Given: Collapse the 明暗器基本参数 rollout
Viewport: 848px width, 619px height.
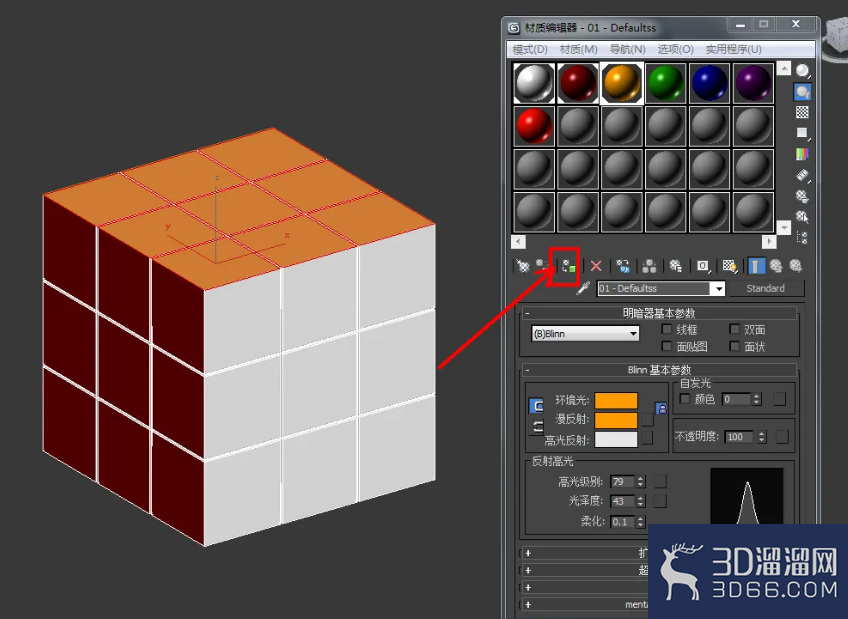Looking at the screenshot, I should tap(658, 313).
